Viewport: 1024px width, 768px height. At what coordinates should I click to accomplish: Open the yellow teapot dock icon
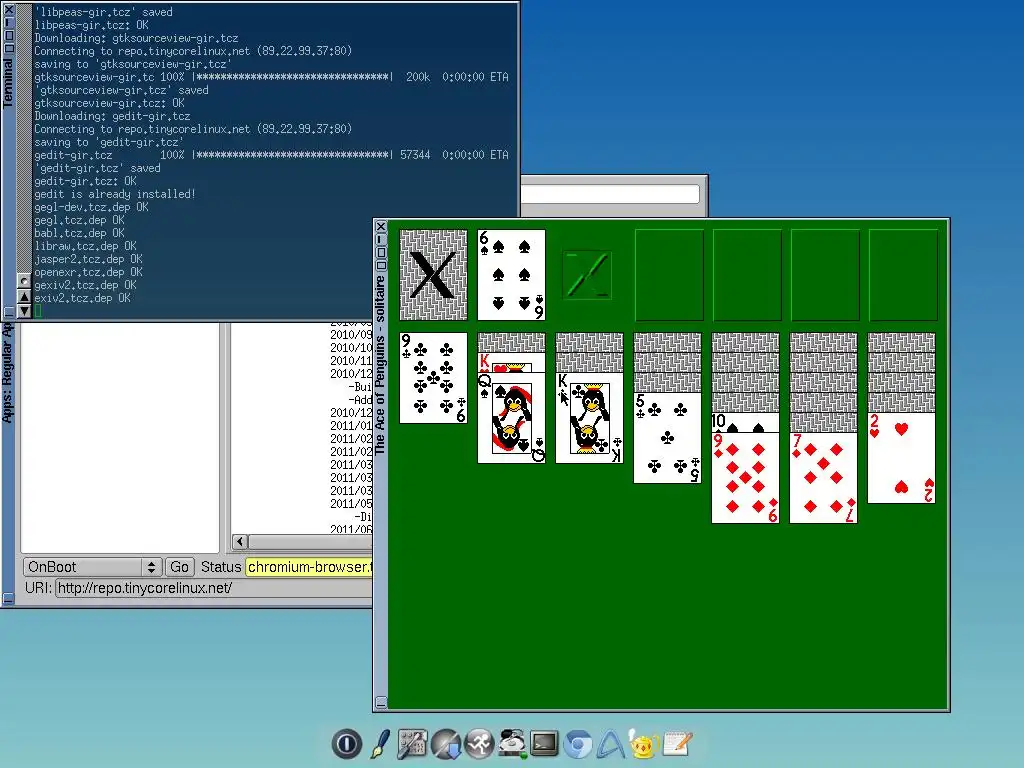click(x=643, y=744)
